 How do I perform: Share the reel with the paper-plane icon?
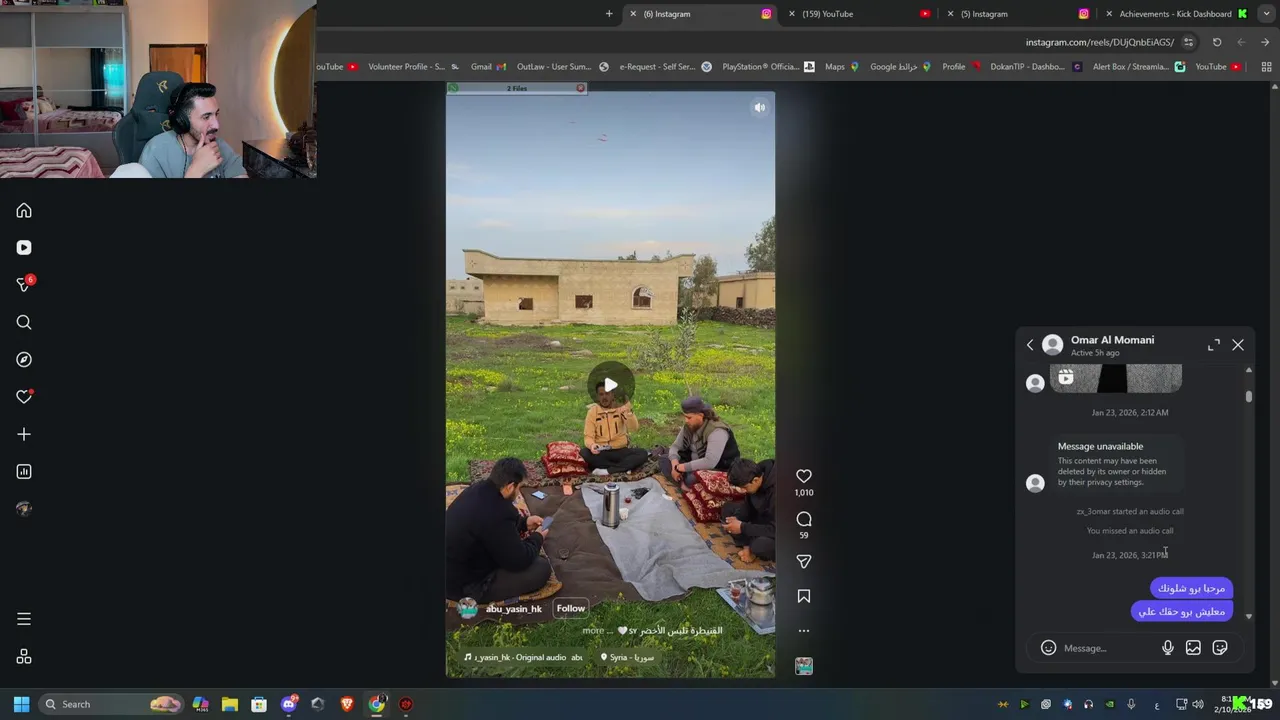coord(804,562)
